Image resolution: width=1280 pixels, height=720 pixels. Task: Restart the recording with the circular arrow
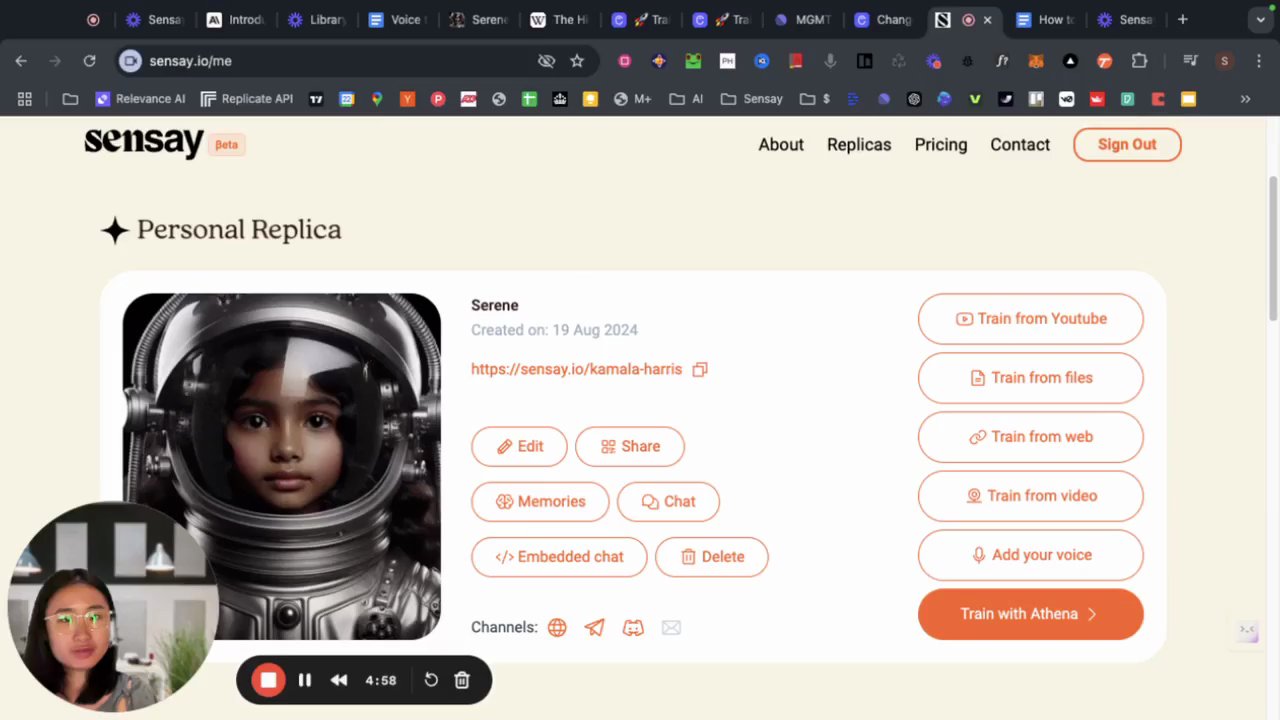431,680
